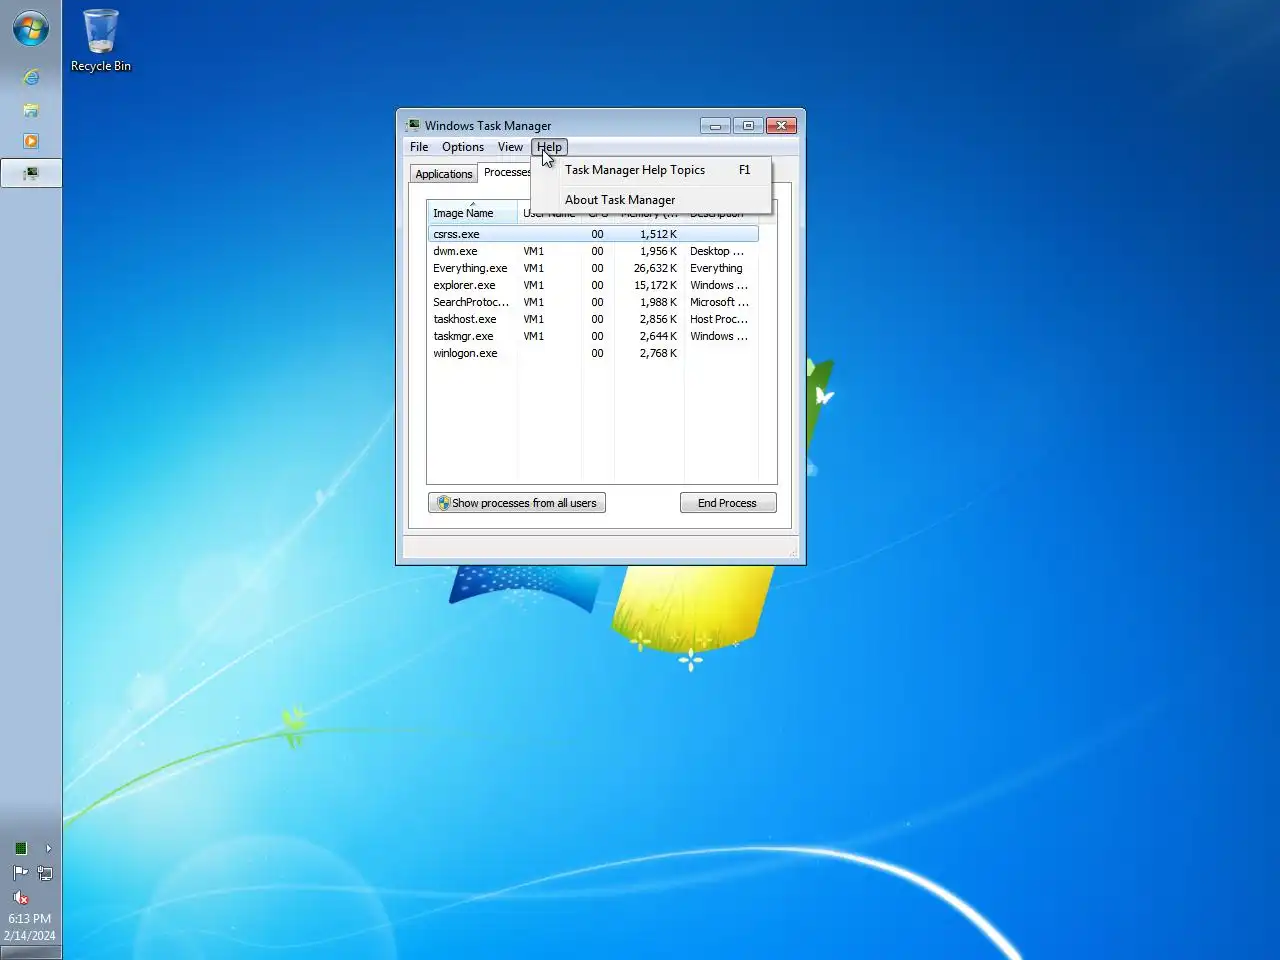Switch to the Processes tab

pyautogui.click(x=506, y=172)
